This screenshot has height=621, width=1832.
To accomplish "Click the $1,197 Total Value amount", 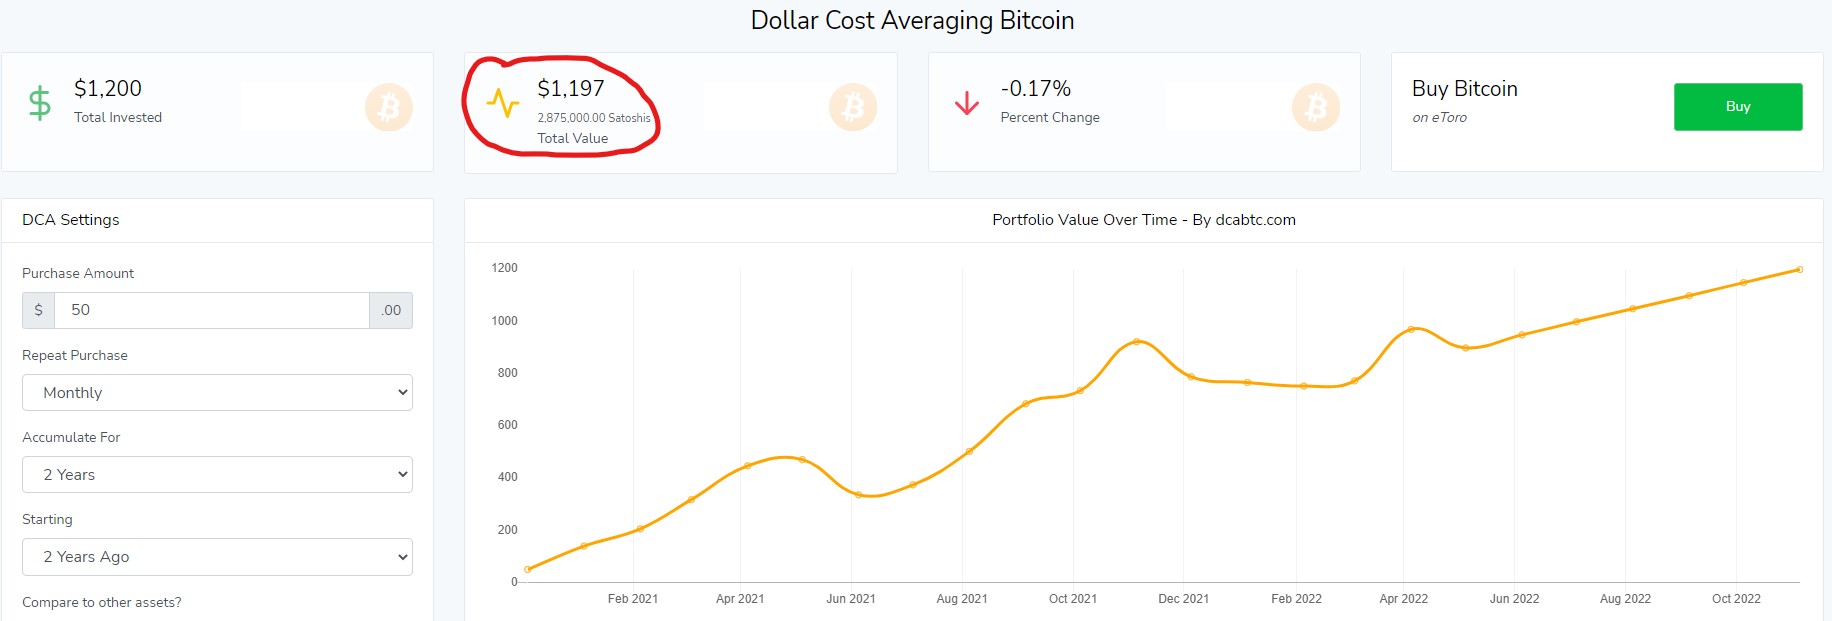I will [571, 89].
